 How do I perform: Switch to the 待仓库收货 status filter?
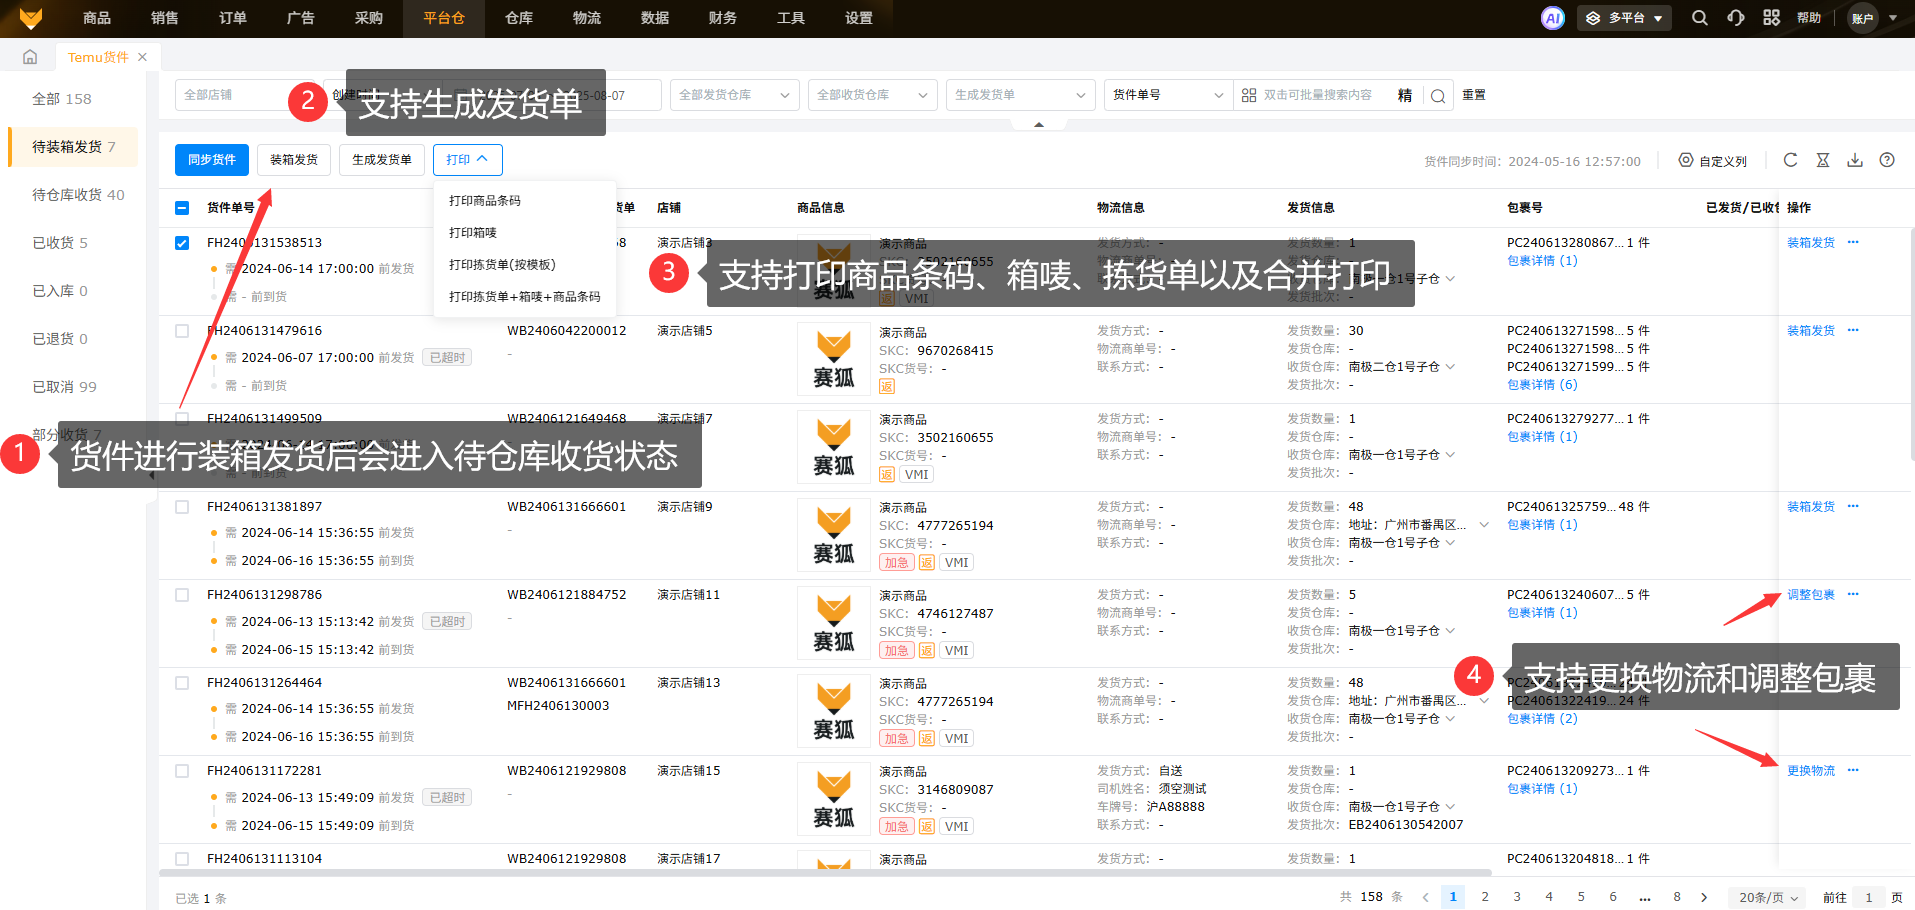pyautogui.click(x=78, y=195)
